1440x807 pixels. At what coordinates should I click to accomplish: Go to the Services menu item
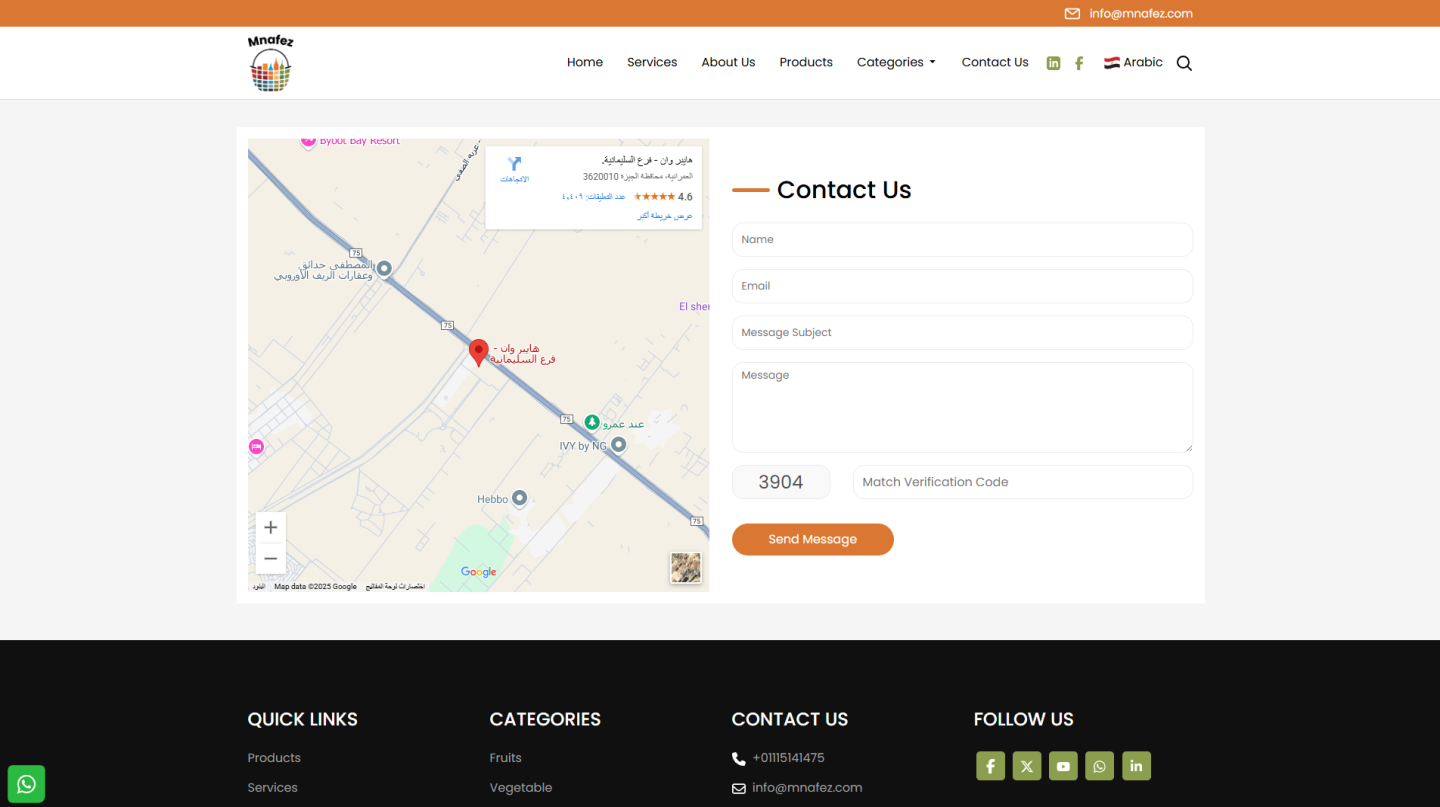point(652,62)
